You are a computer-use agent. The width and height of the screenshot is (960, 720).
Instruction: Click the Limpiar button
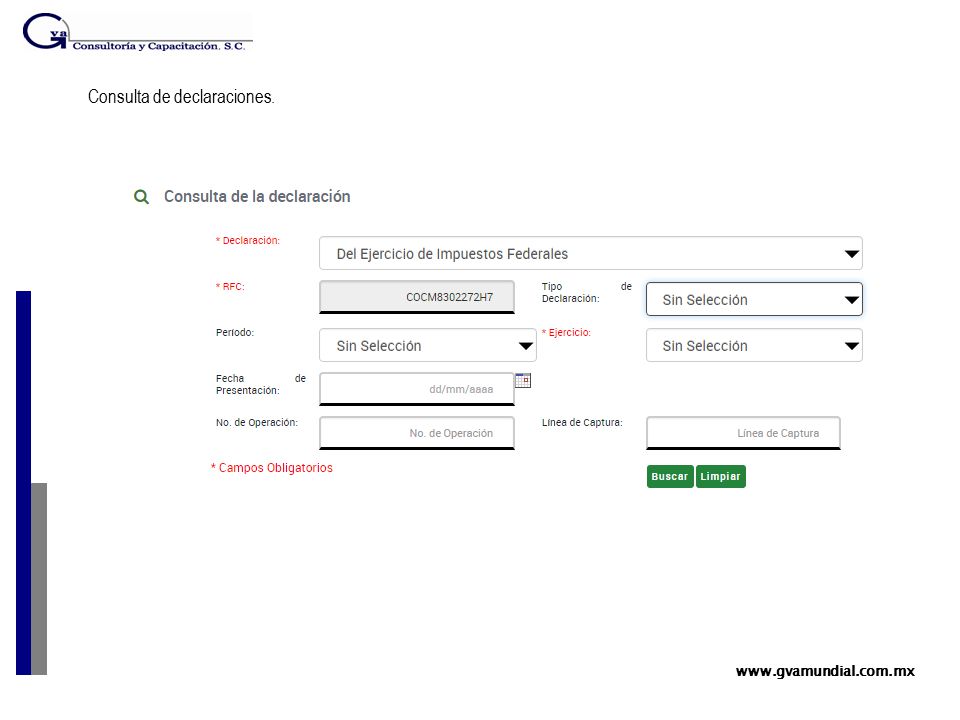[x=721, y=476]
